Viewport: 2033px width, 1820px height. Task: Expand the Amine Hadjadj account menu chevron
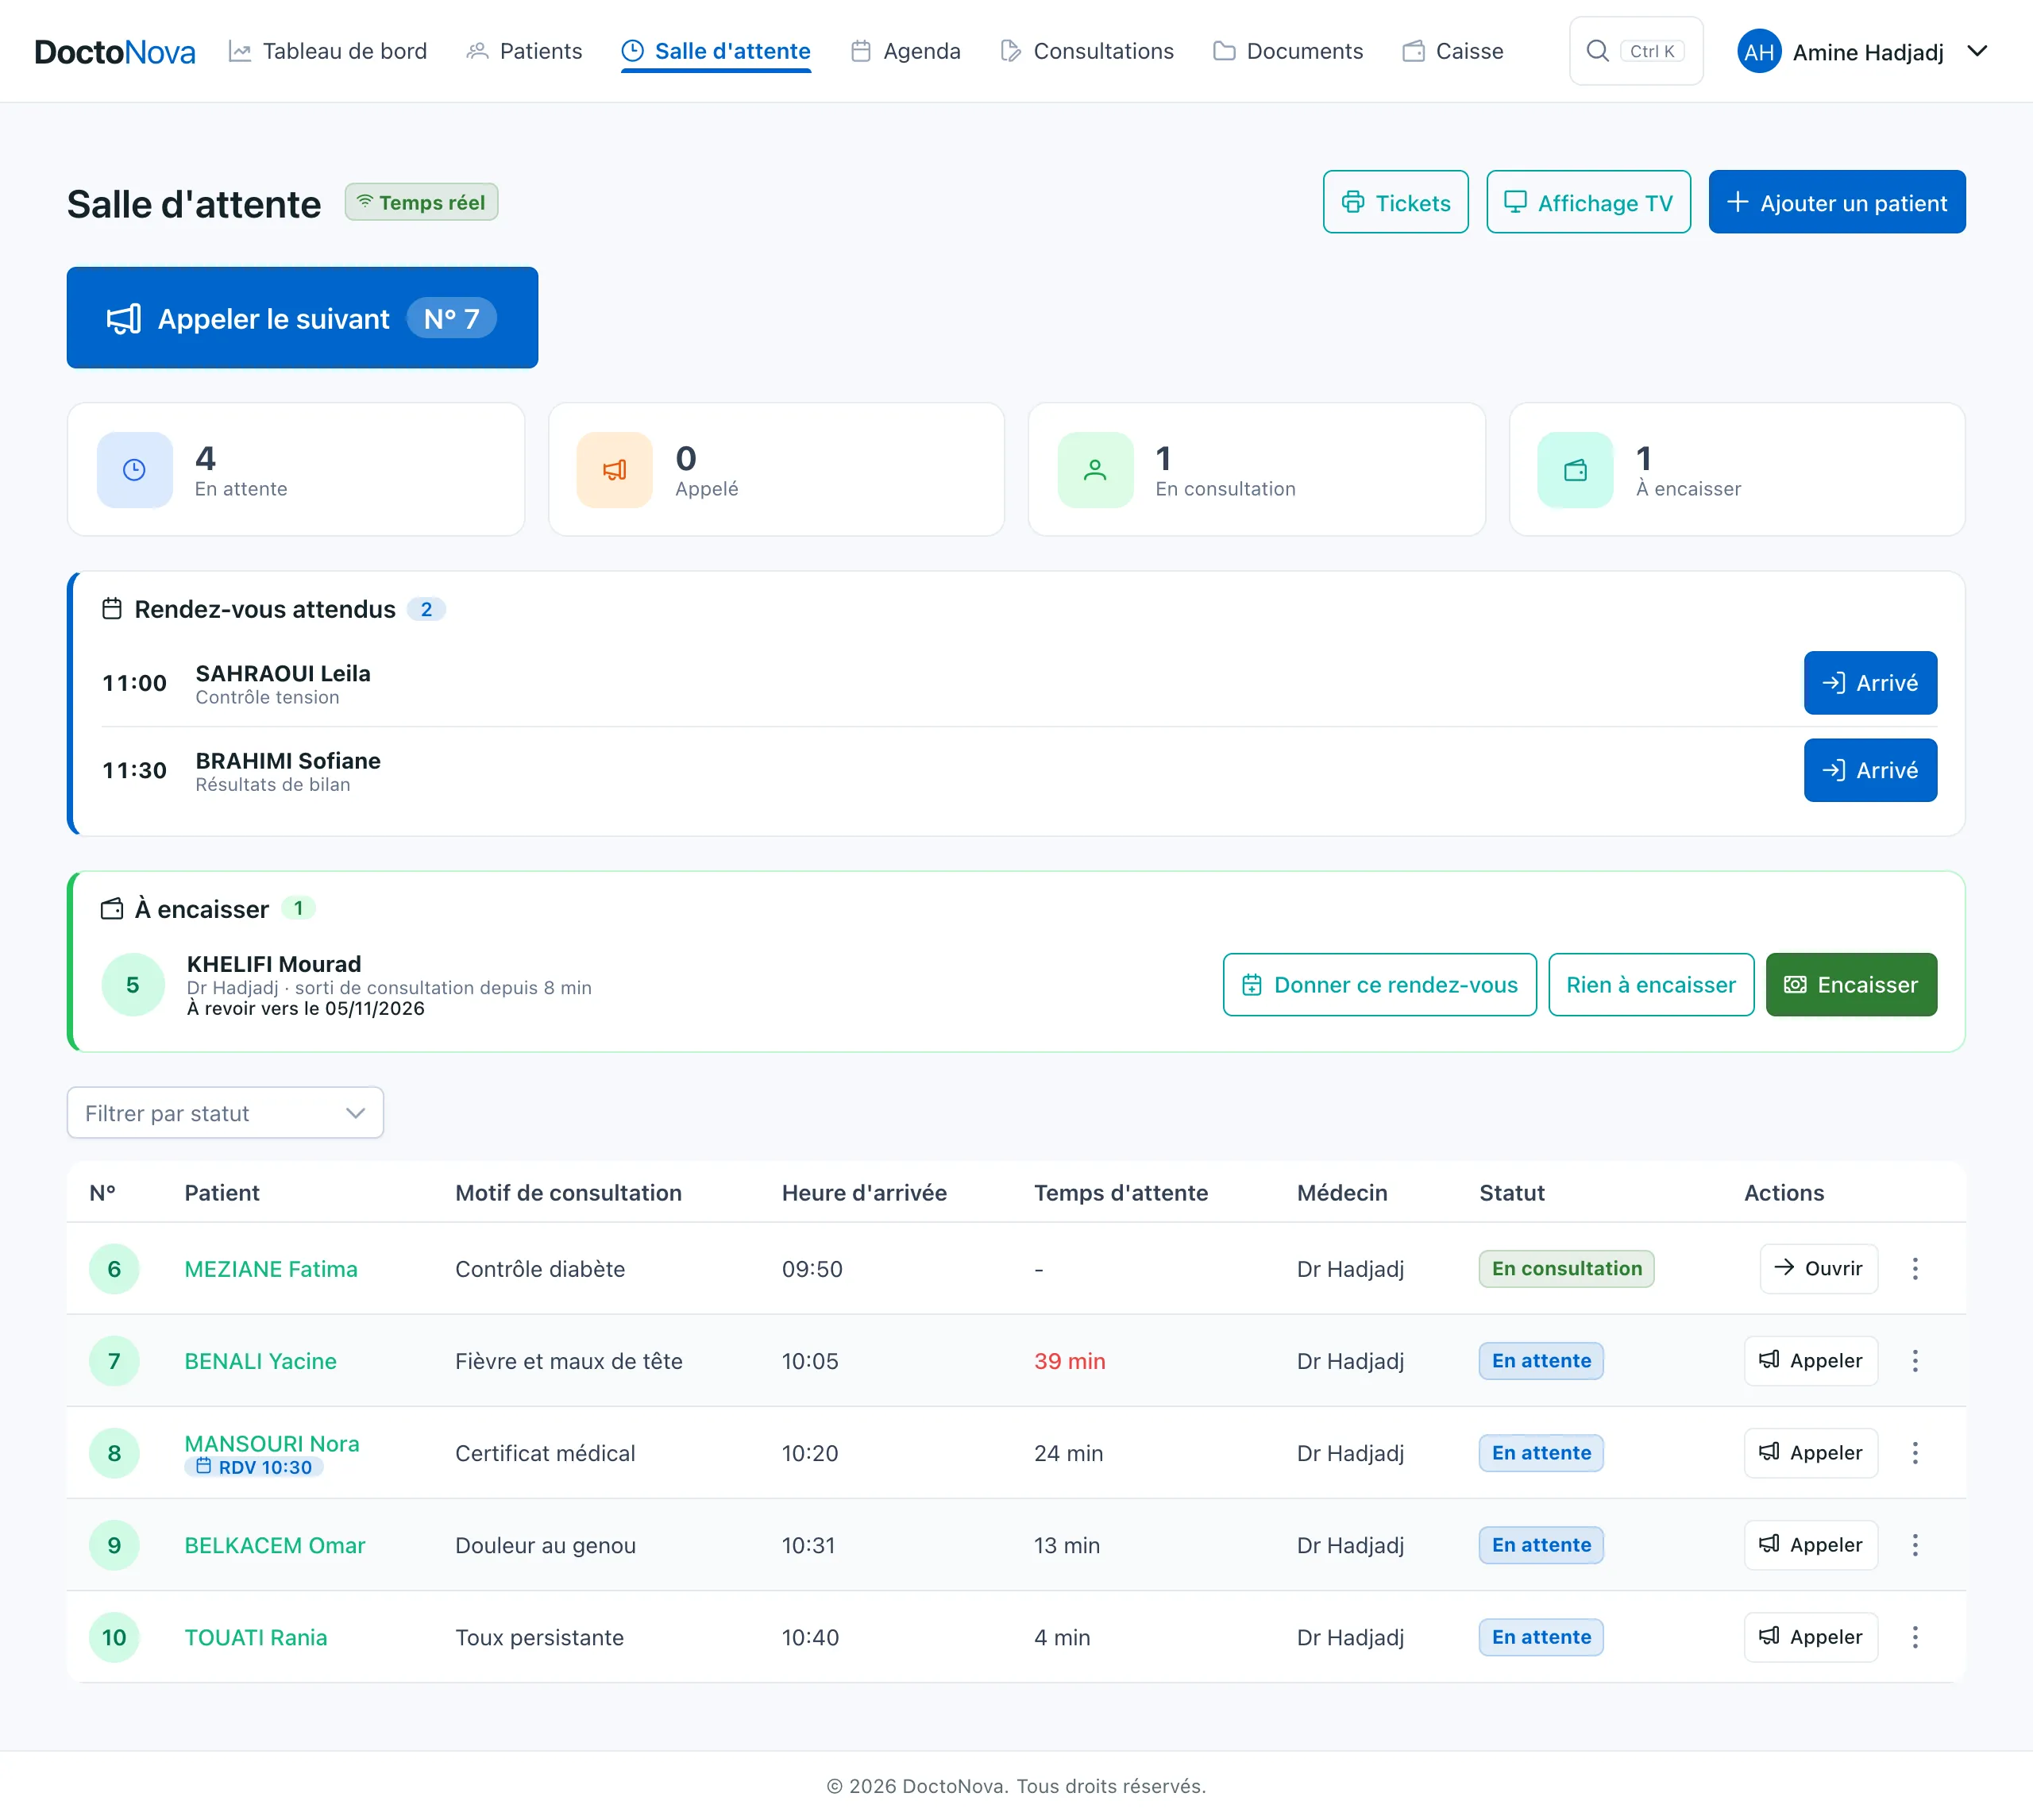(1977, 51)
